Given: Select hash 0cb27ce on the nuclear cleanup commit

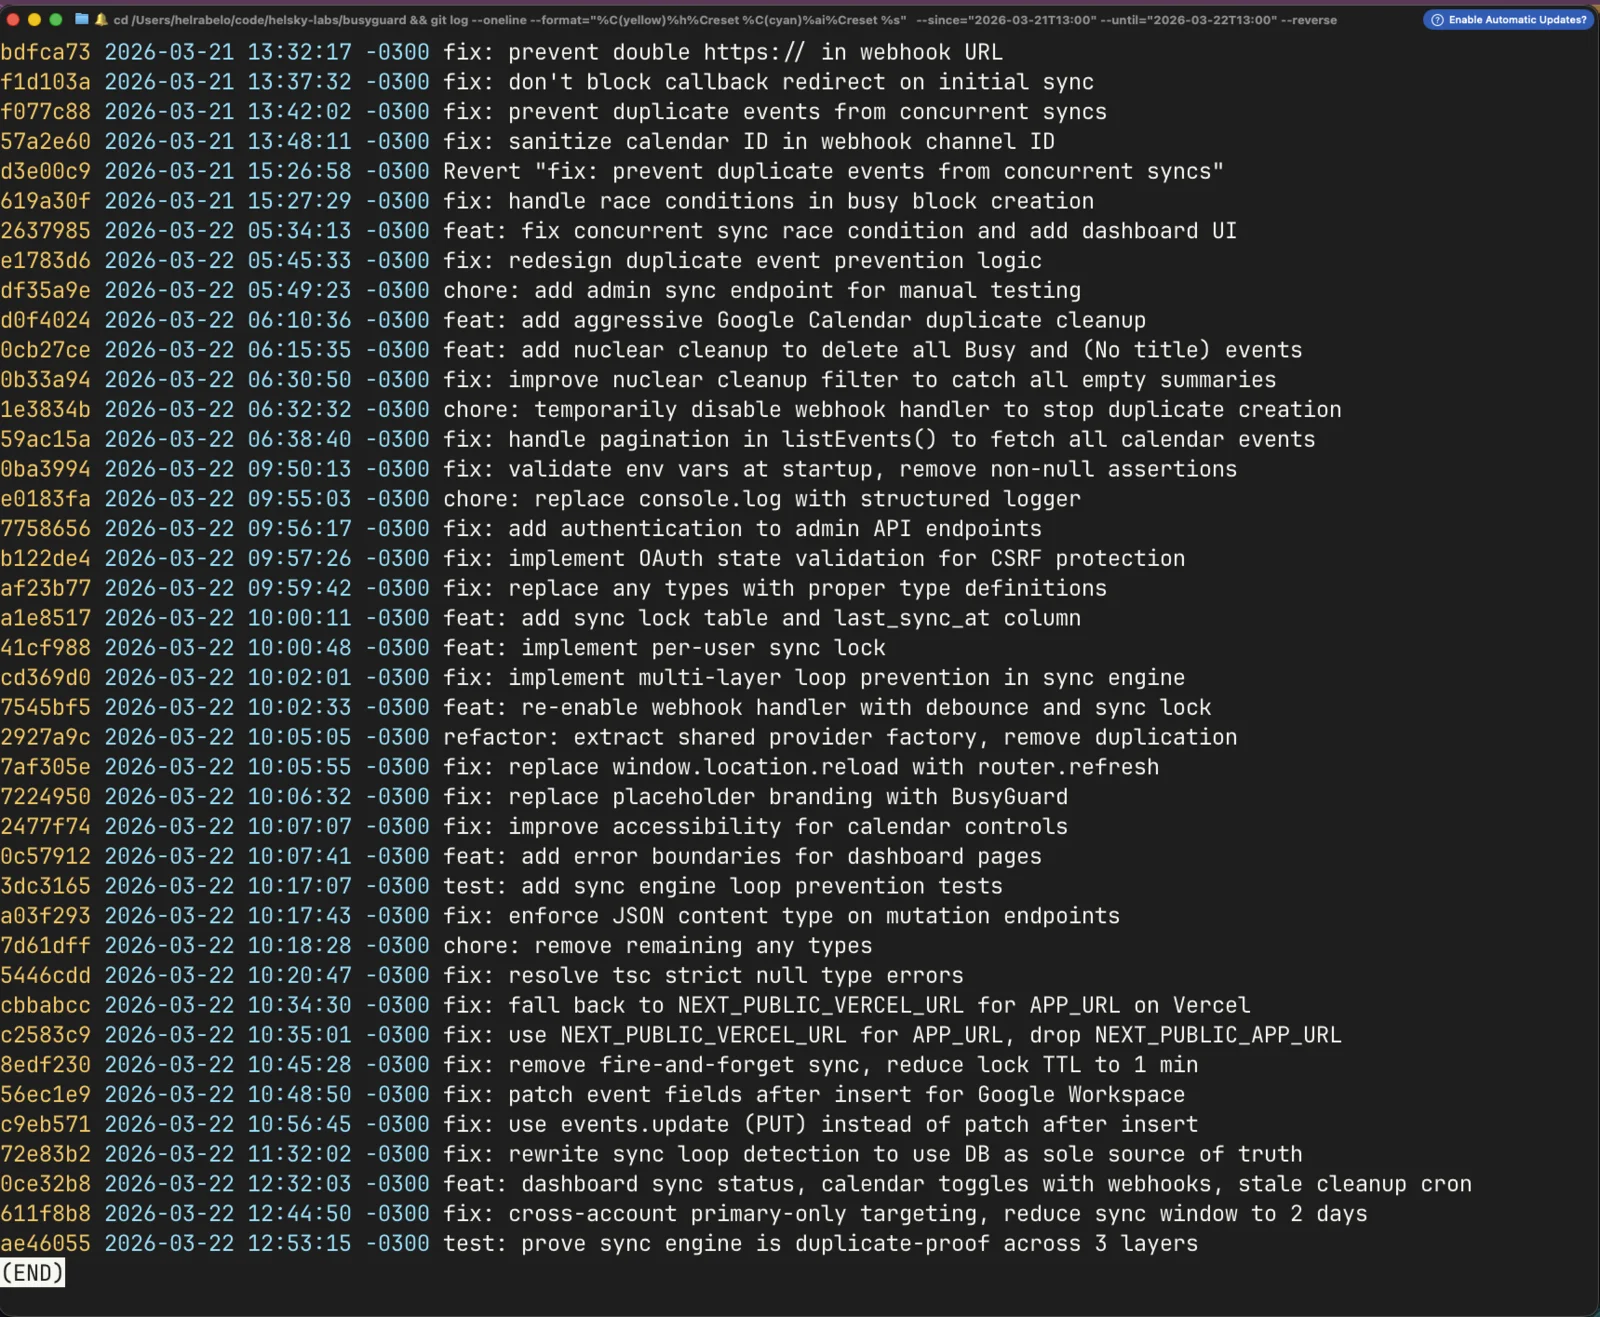Looking at the screenshot, I should coord(46,350).
